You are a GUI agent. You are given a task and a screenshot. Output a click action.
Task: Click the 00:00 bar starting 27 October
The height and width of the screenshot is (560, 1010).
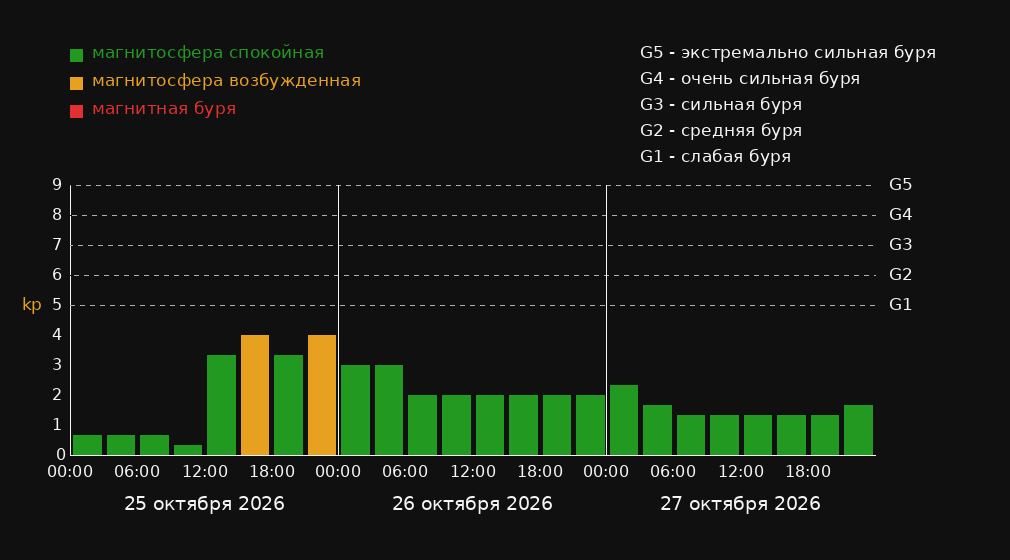[624, 420]
